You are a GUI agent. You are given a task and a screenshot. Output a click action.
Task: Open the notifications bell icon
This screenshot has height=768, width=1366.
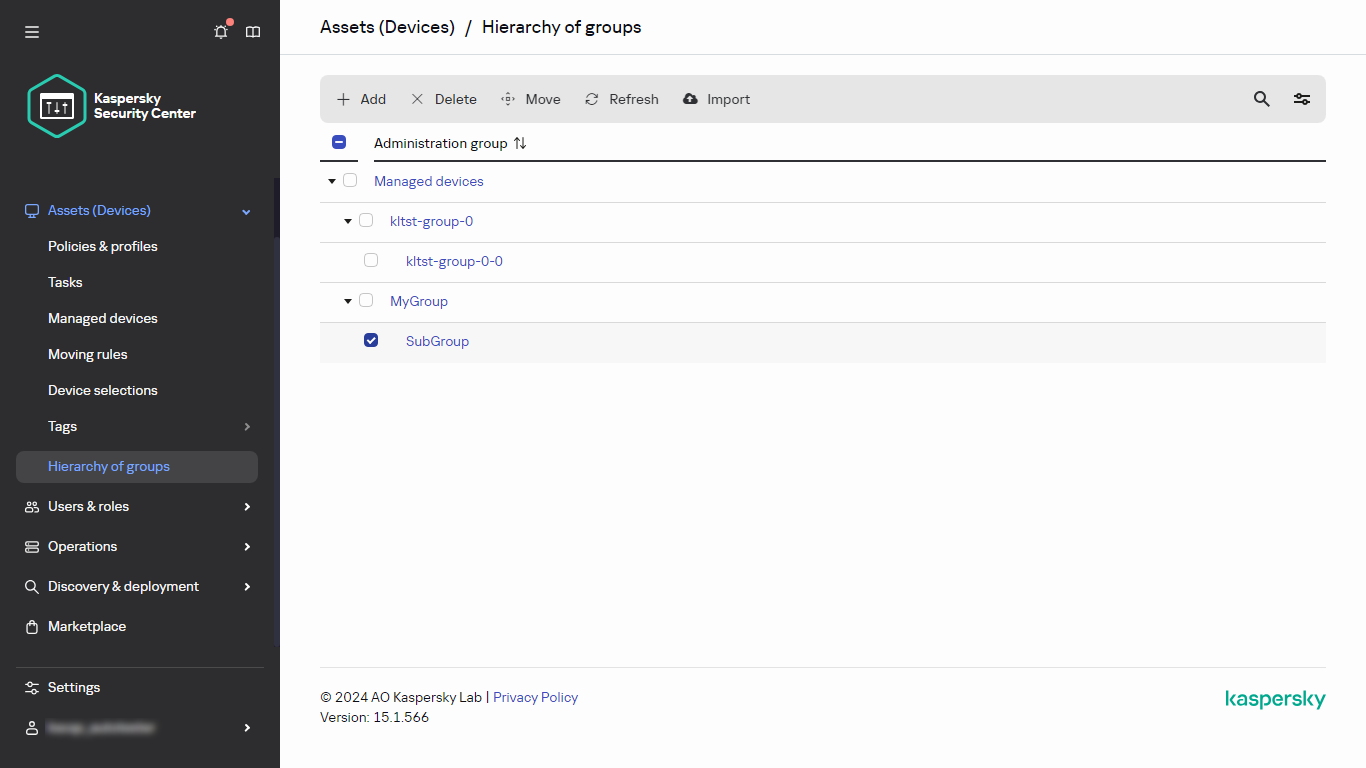[221, 32]
